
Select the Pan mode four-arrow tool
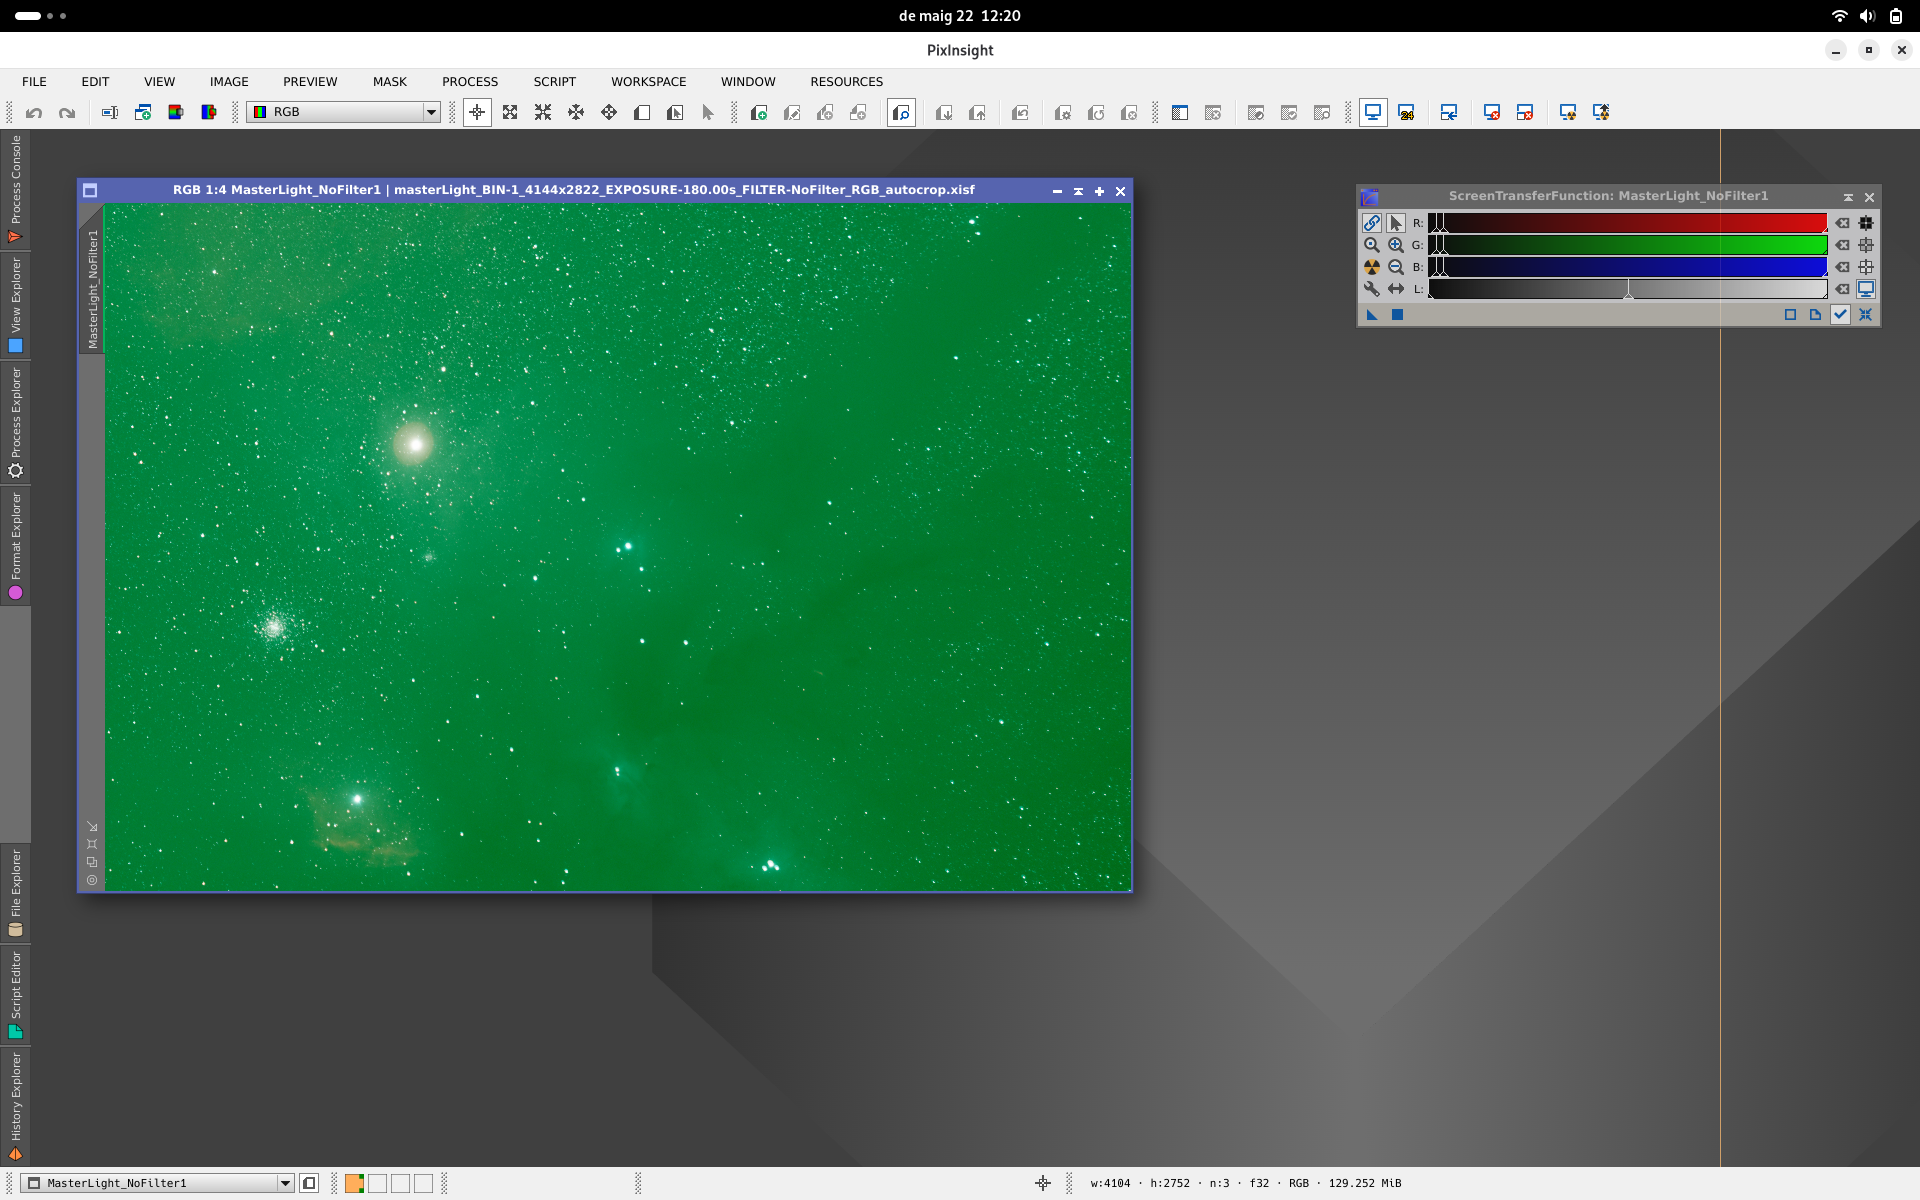[x=609, y=113]
